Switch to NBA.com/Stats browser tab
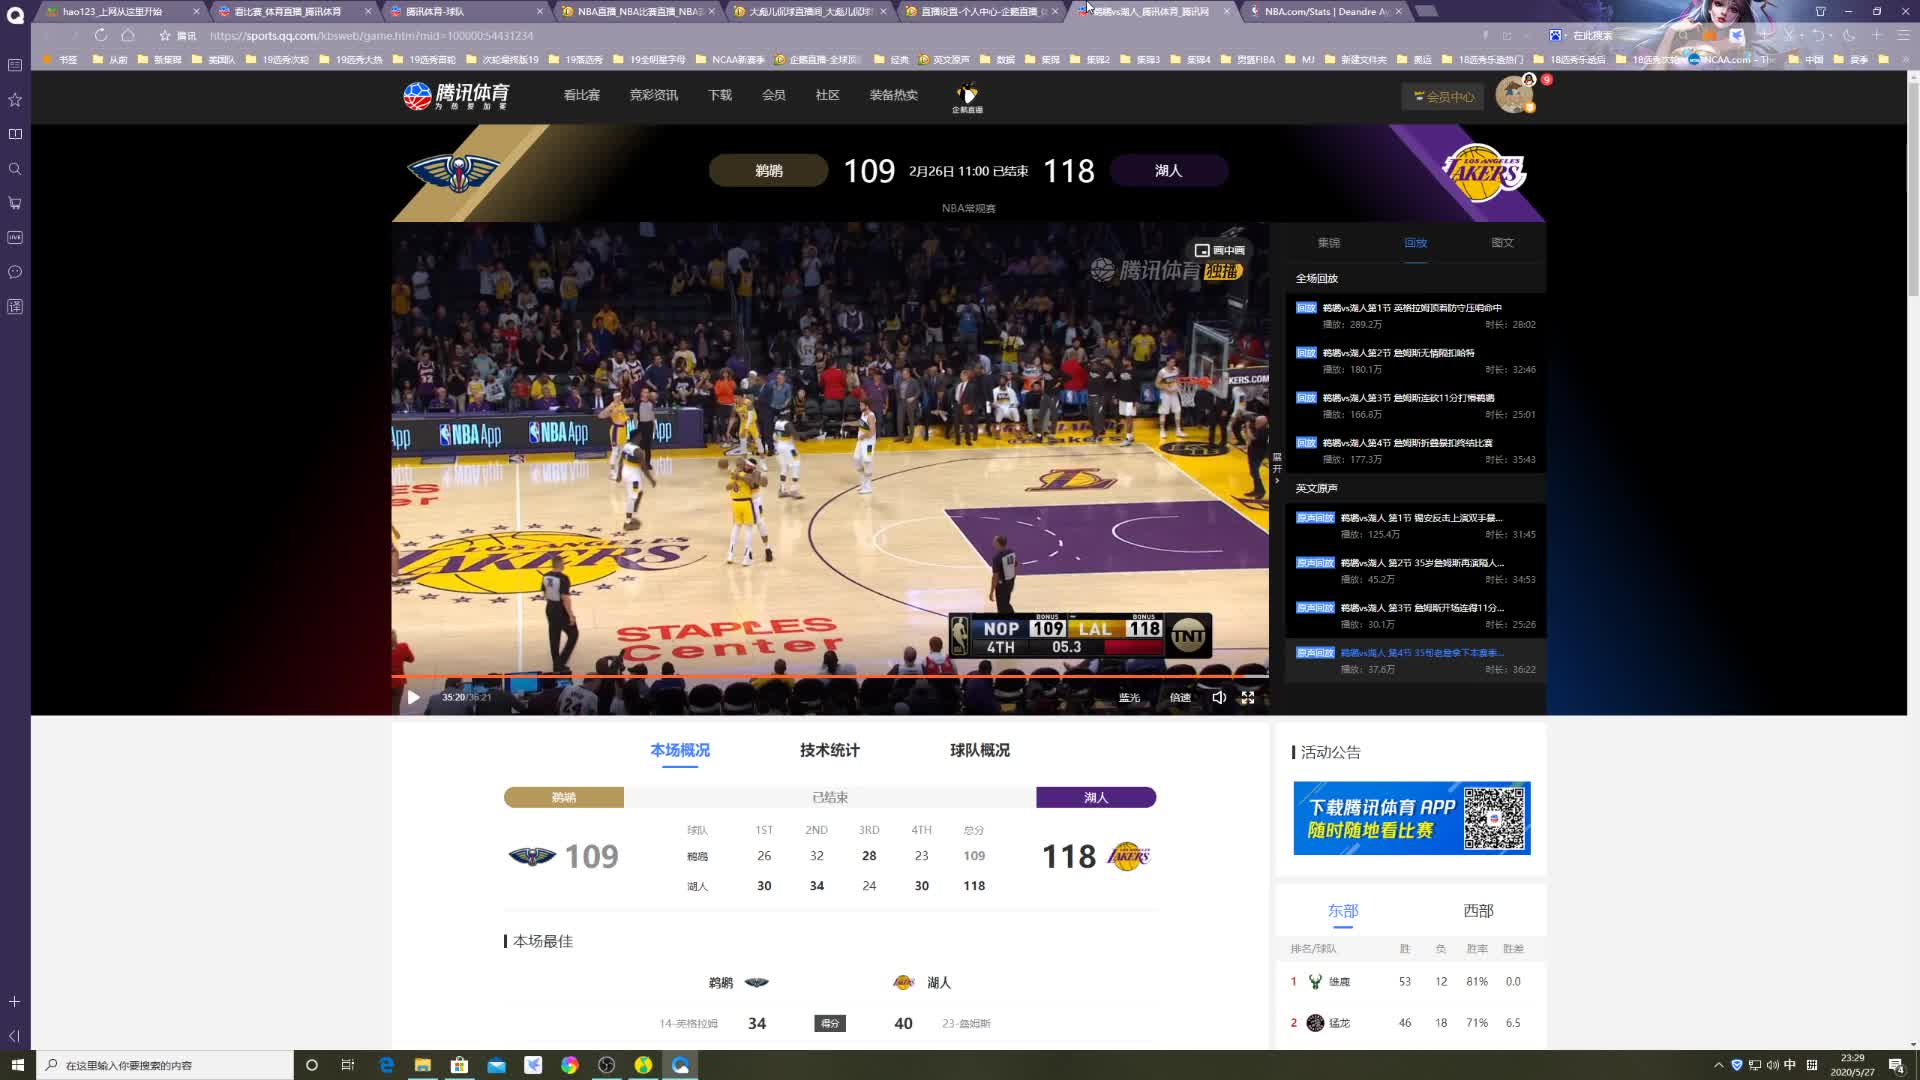Viewport: 1920px width, 1080px height. tap(1325, 12)
